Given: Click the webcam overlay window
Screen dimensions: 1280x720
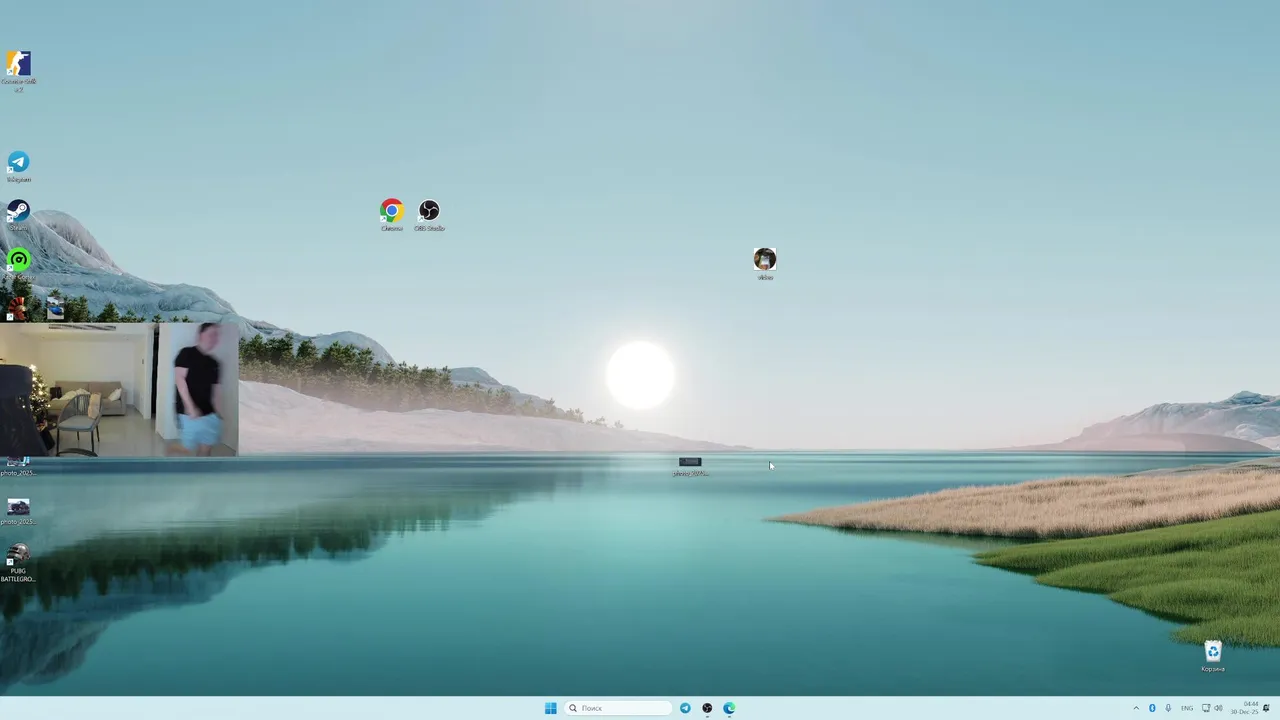Looking at the screenshot, I should click(x=119, y=389).
